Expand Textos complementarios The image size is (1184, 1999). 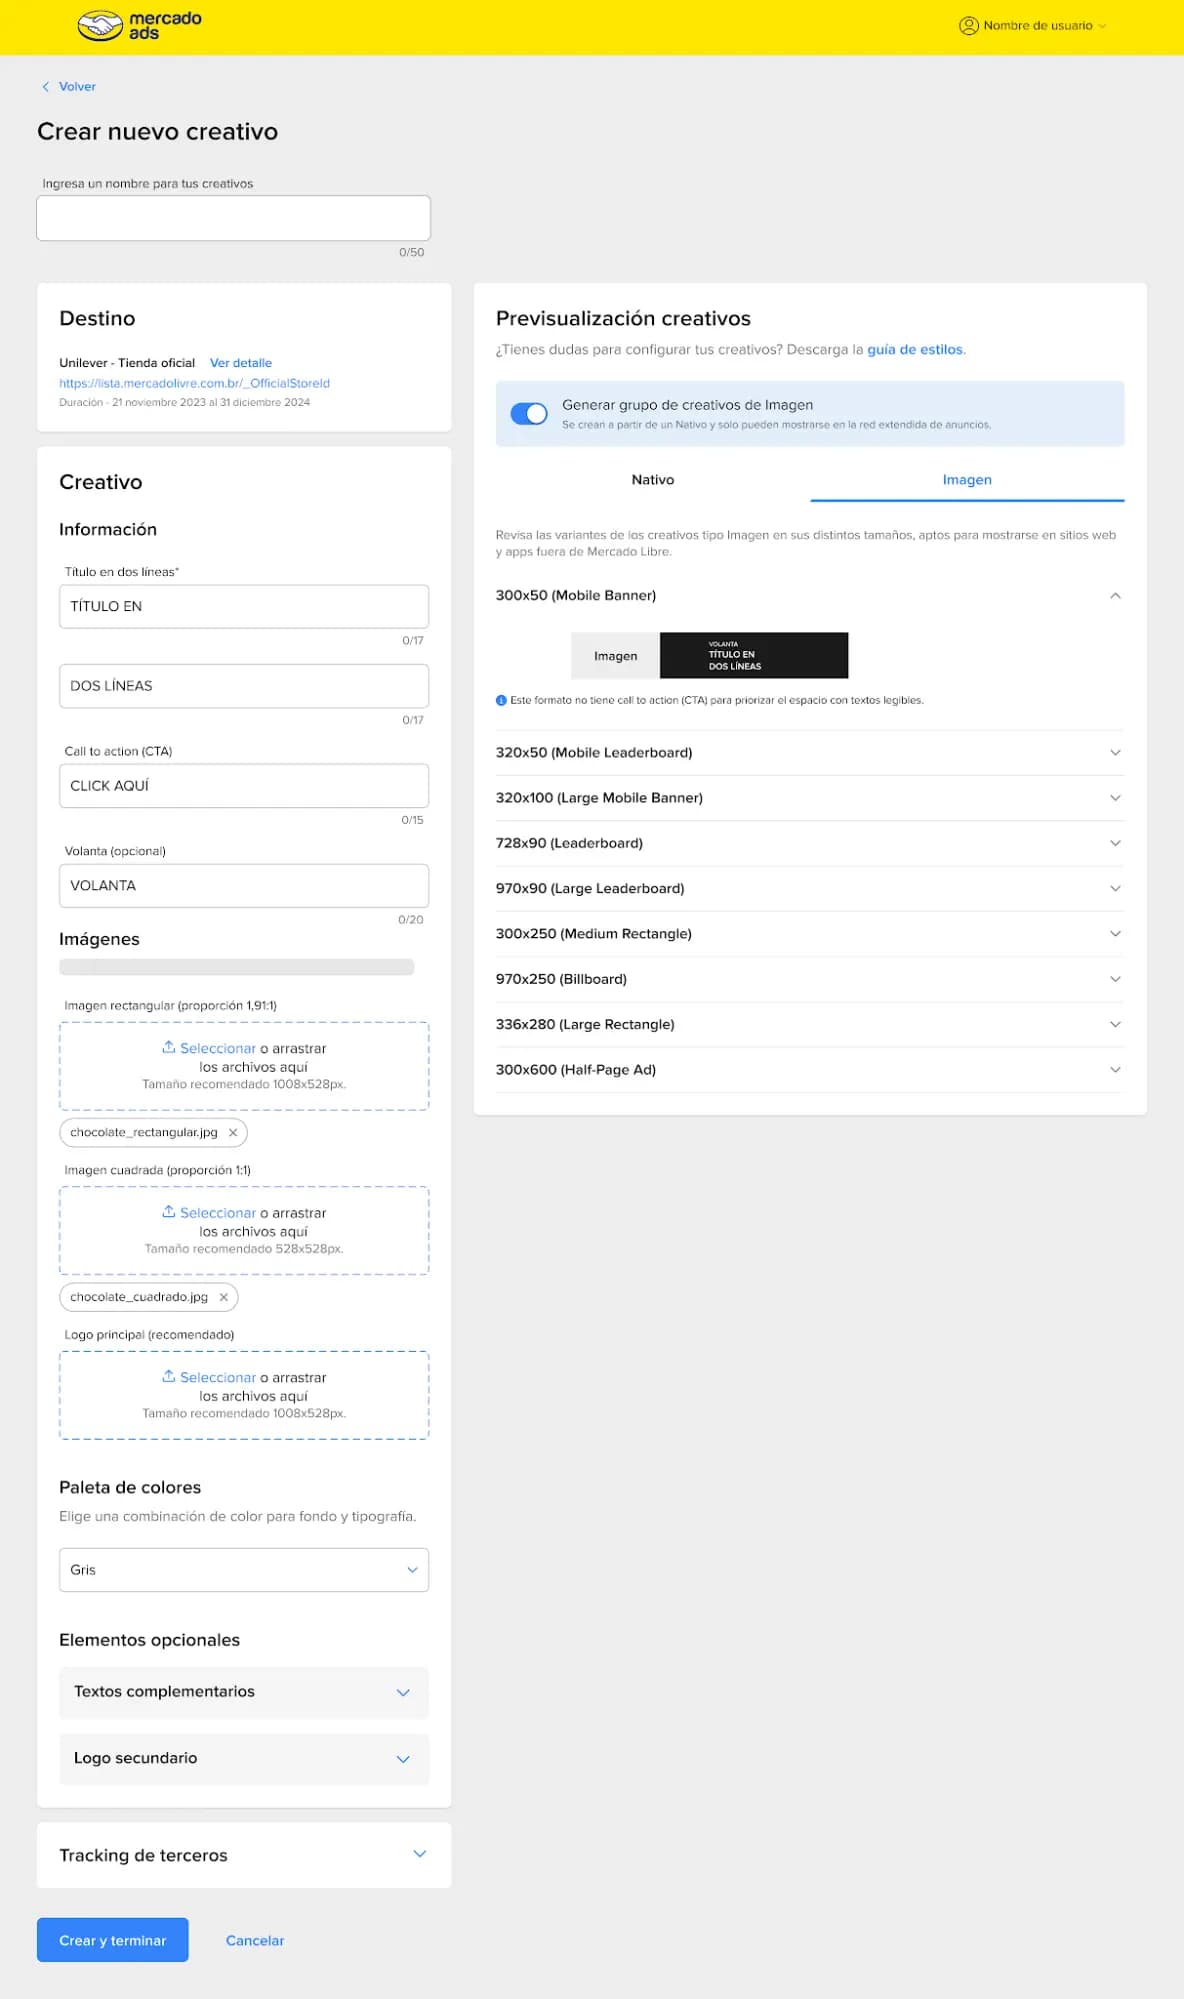pyautogui.click(x=244, y=1692)
